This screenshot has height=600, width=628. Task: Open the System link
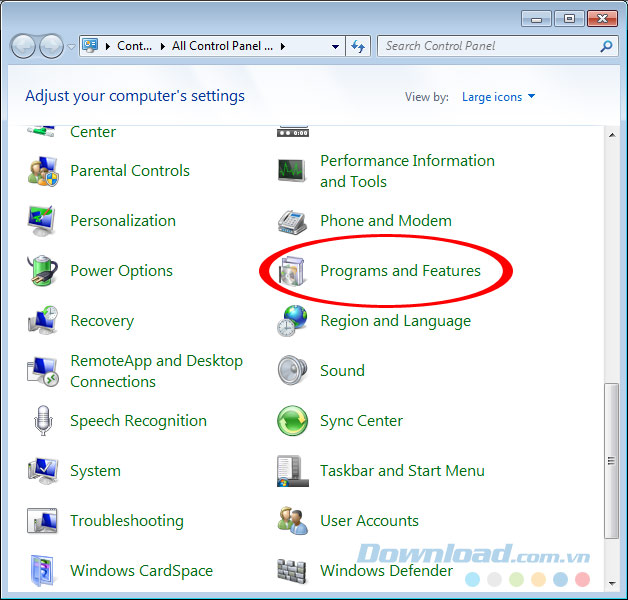click(x=95, y=471)
